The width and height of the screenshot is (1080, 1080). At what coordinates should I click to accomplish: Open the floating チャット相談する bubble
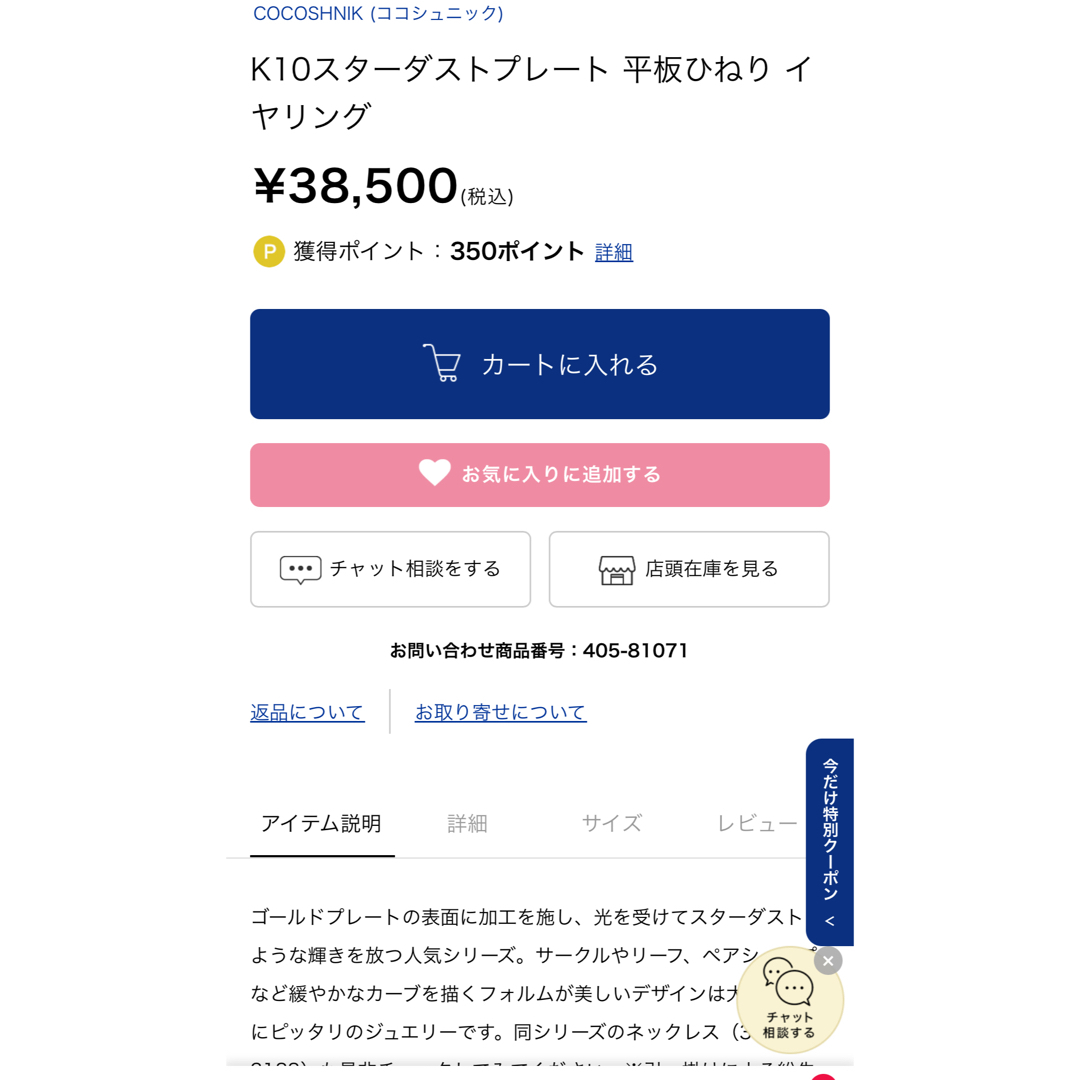[789, 1000]
